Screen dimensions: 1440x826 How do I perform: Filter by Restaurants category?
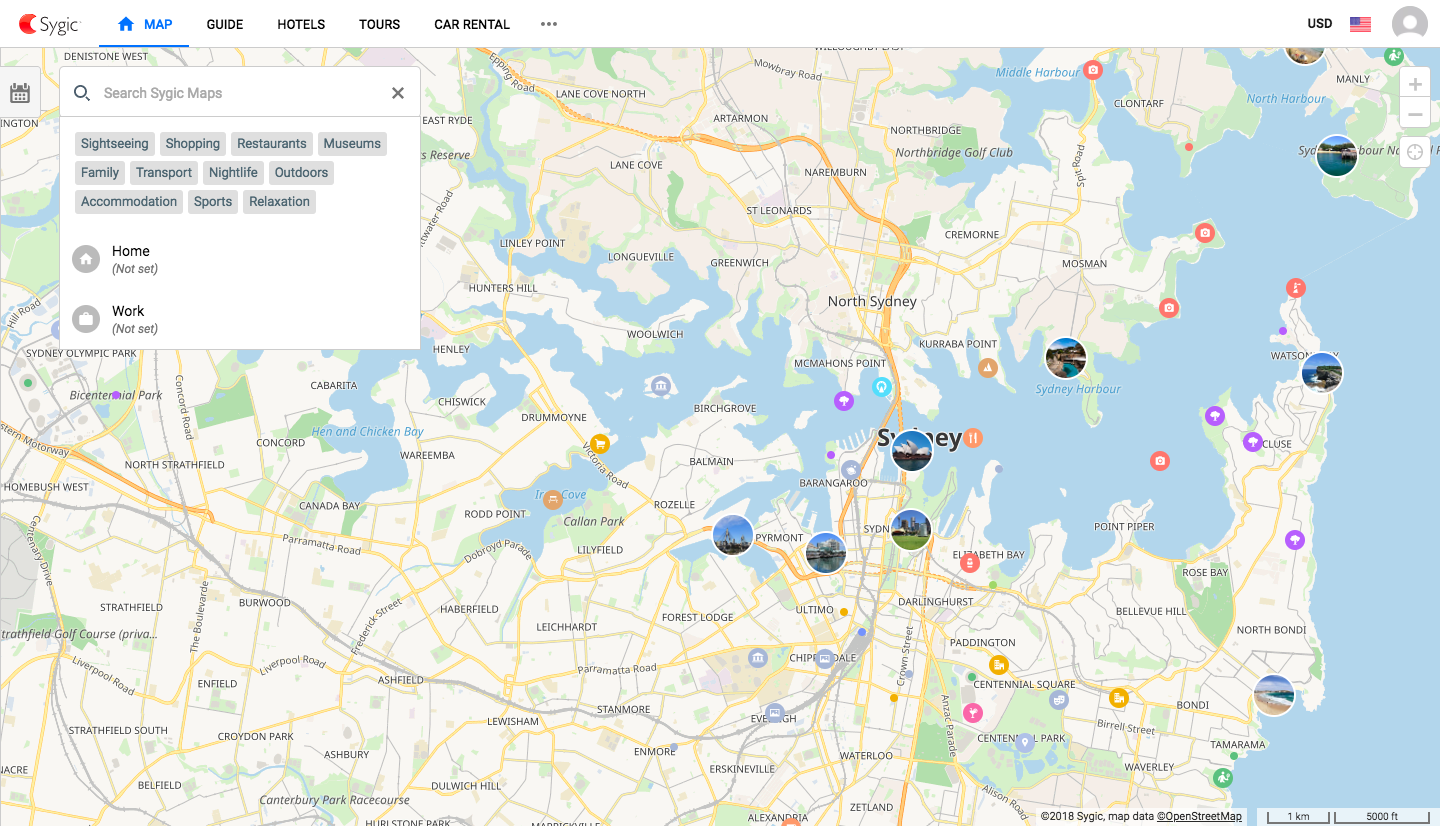coord(272,144)
